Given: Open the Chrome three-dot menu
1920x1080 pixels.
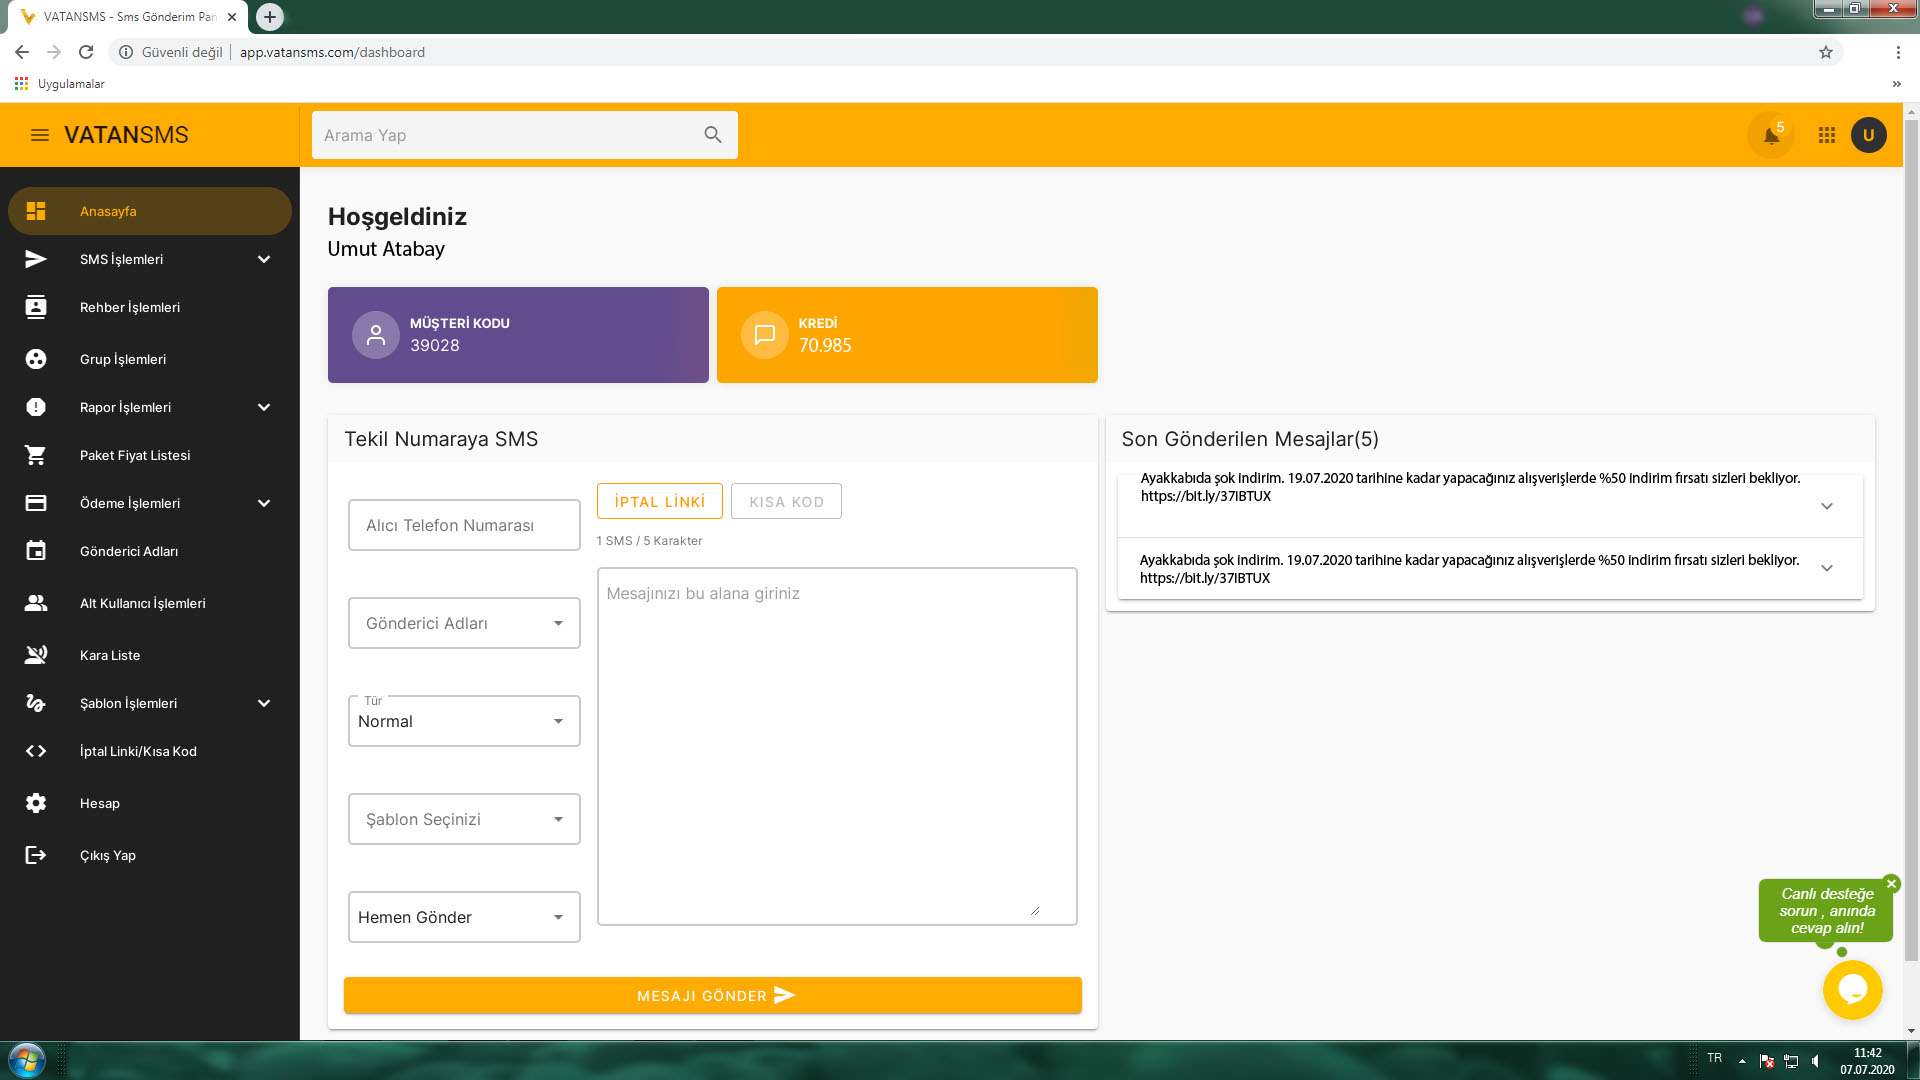Looking at the screenshot, I should click(1898, 52).
